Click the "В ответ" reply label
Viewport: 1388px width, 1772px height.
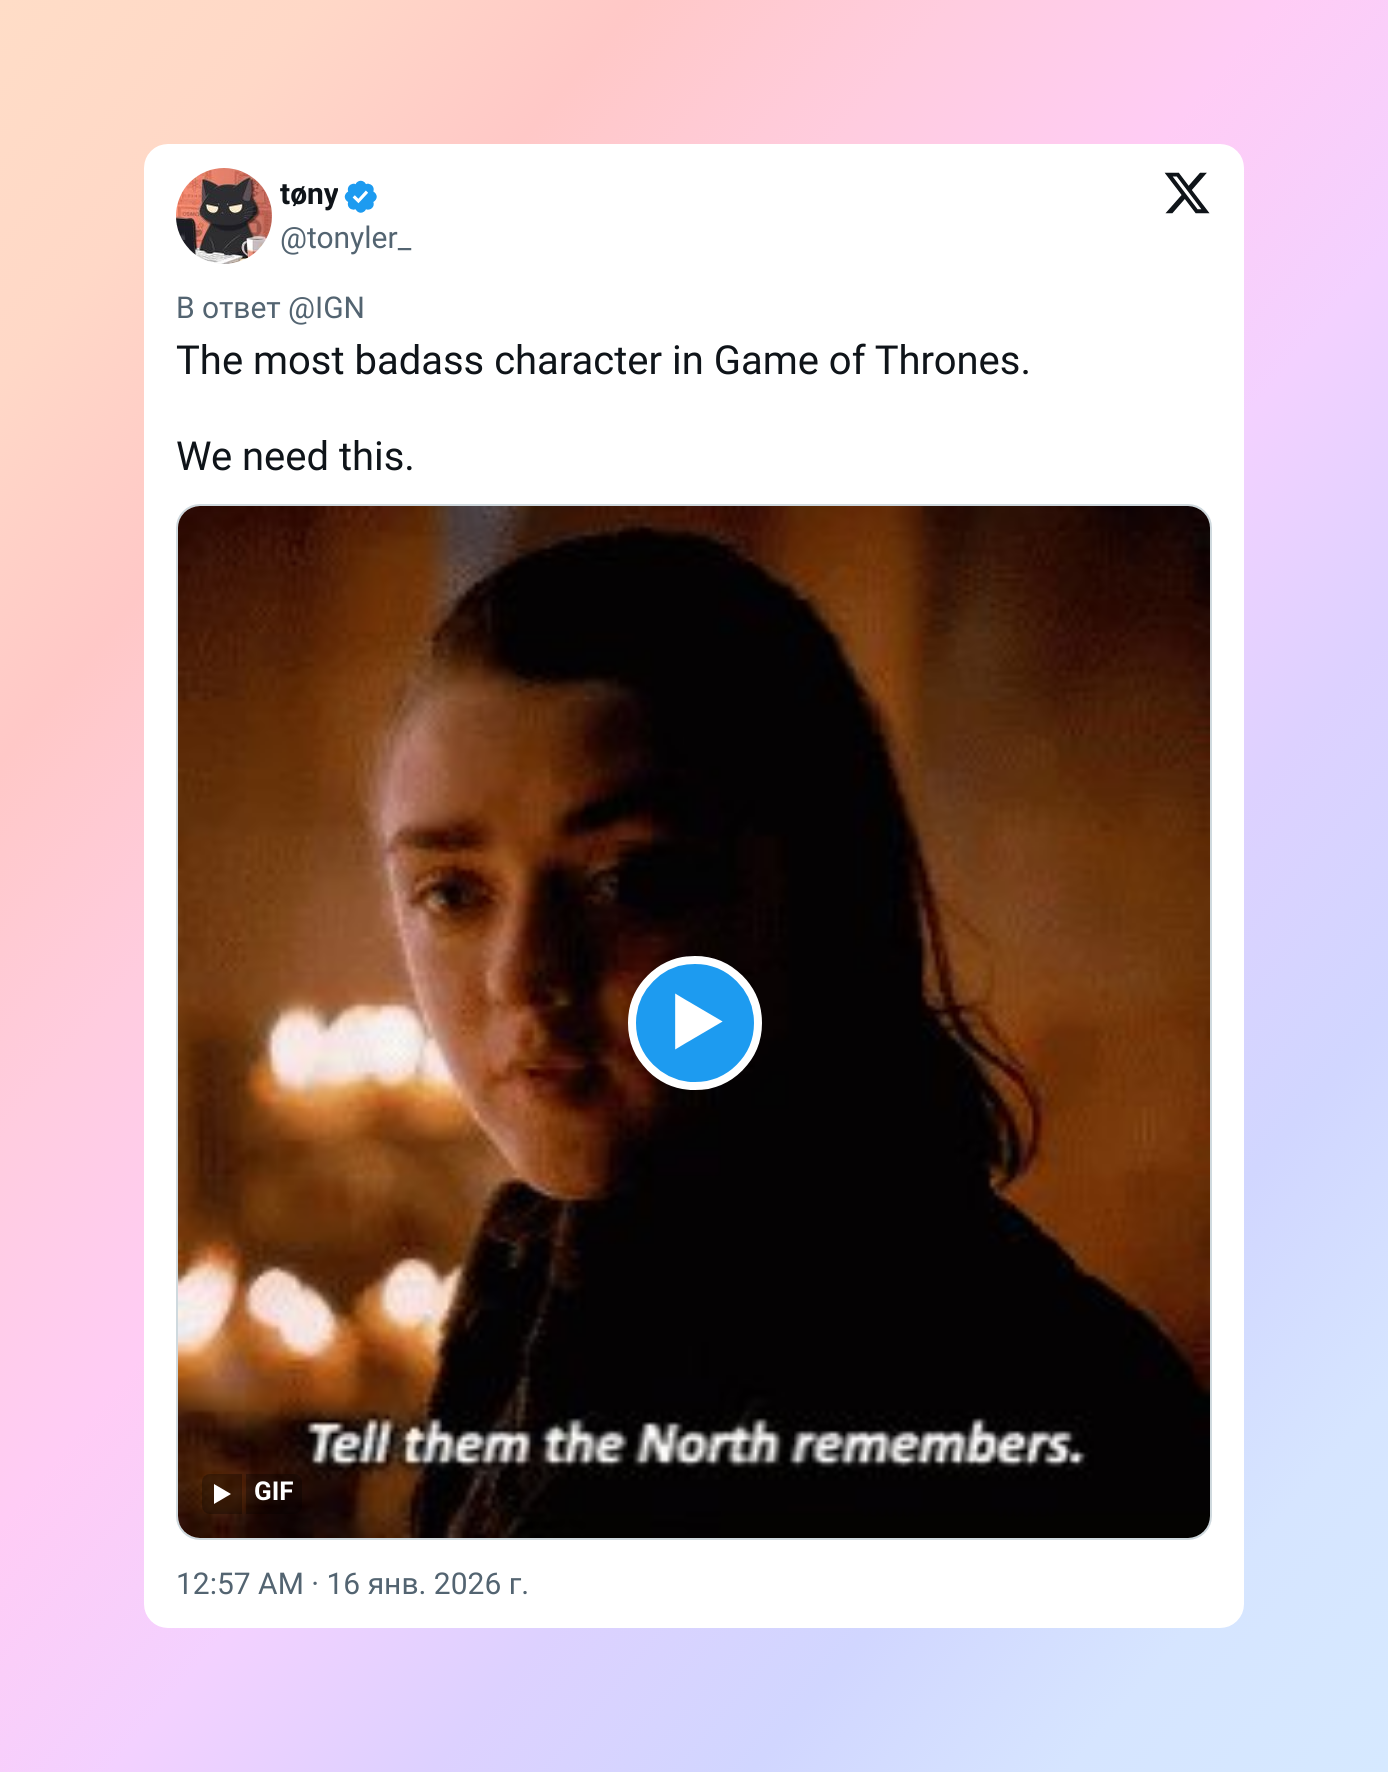228,308
